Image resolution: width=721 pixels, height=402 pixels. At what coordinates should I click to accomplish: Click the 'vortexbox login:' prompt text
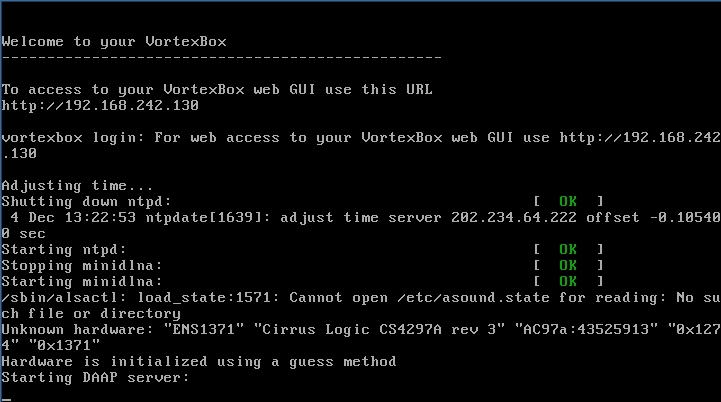coord(74,138)
